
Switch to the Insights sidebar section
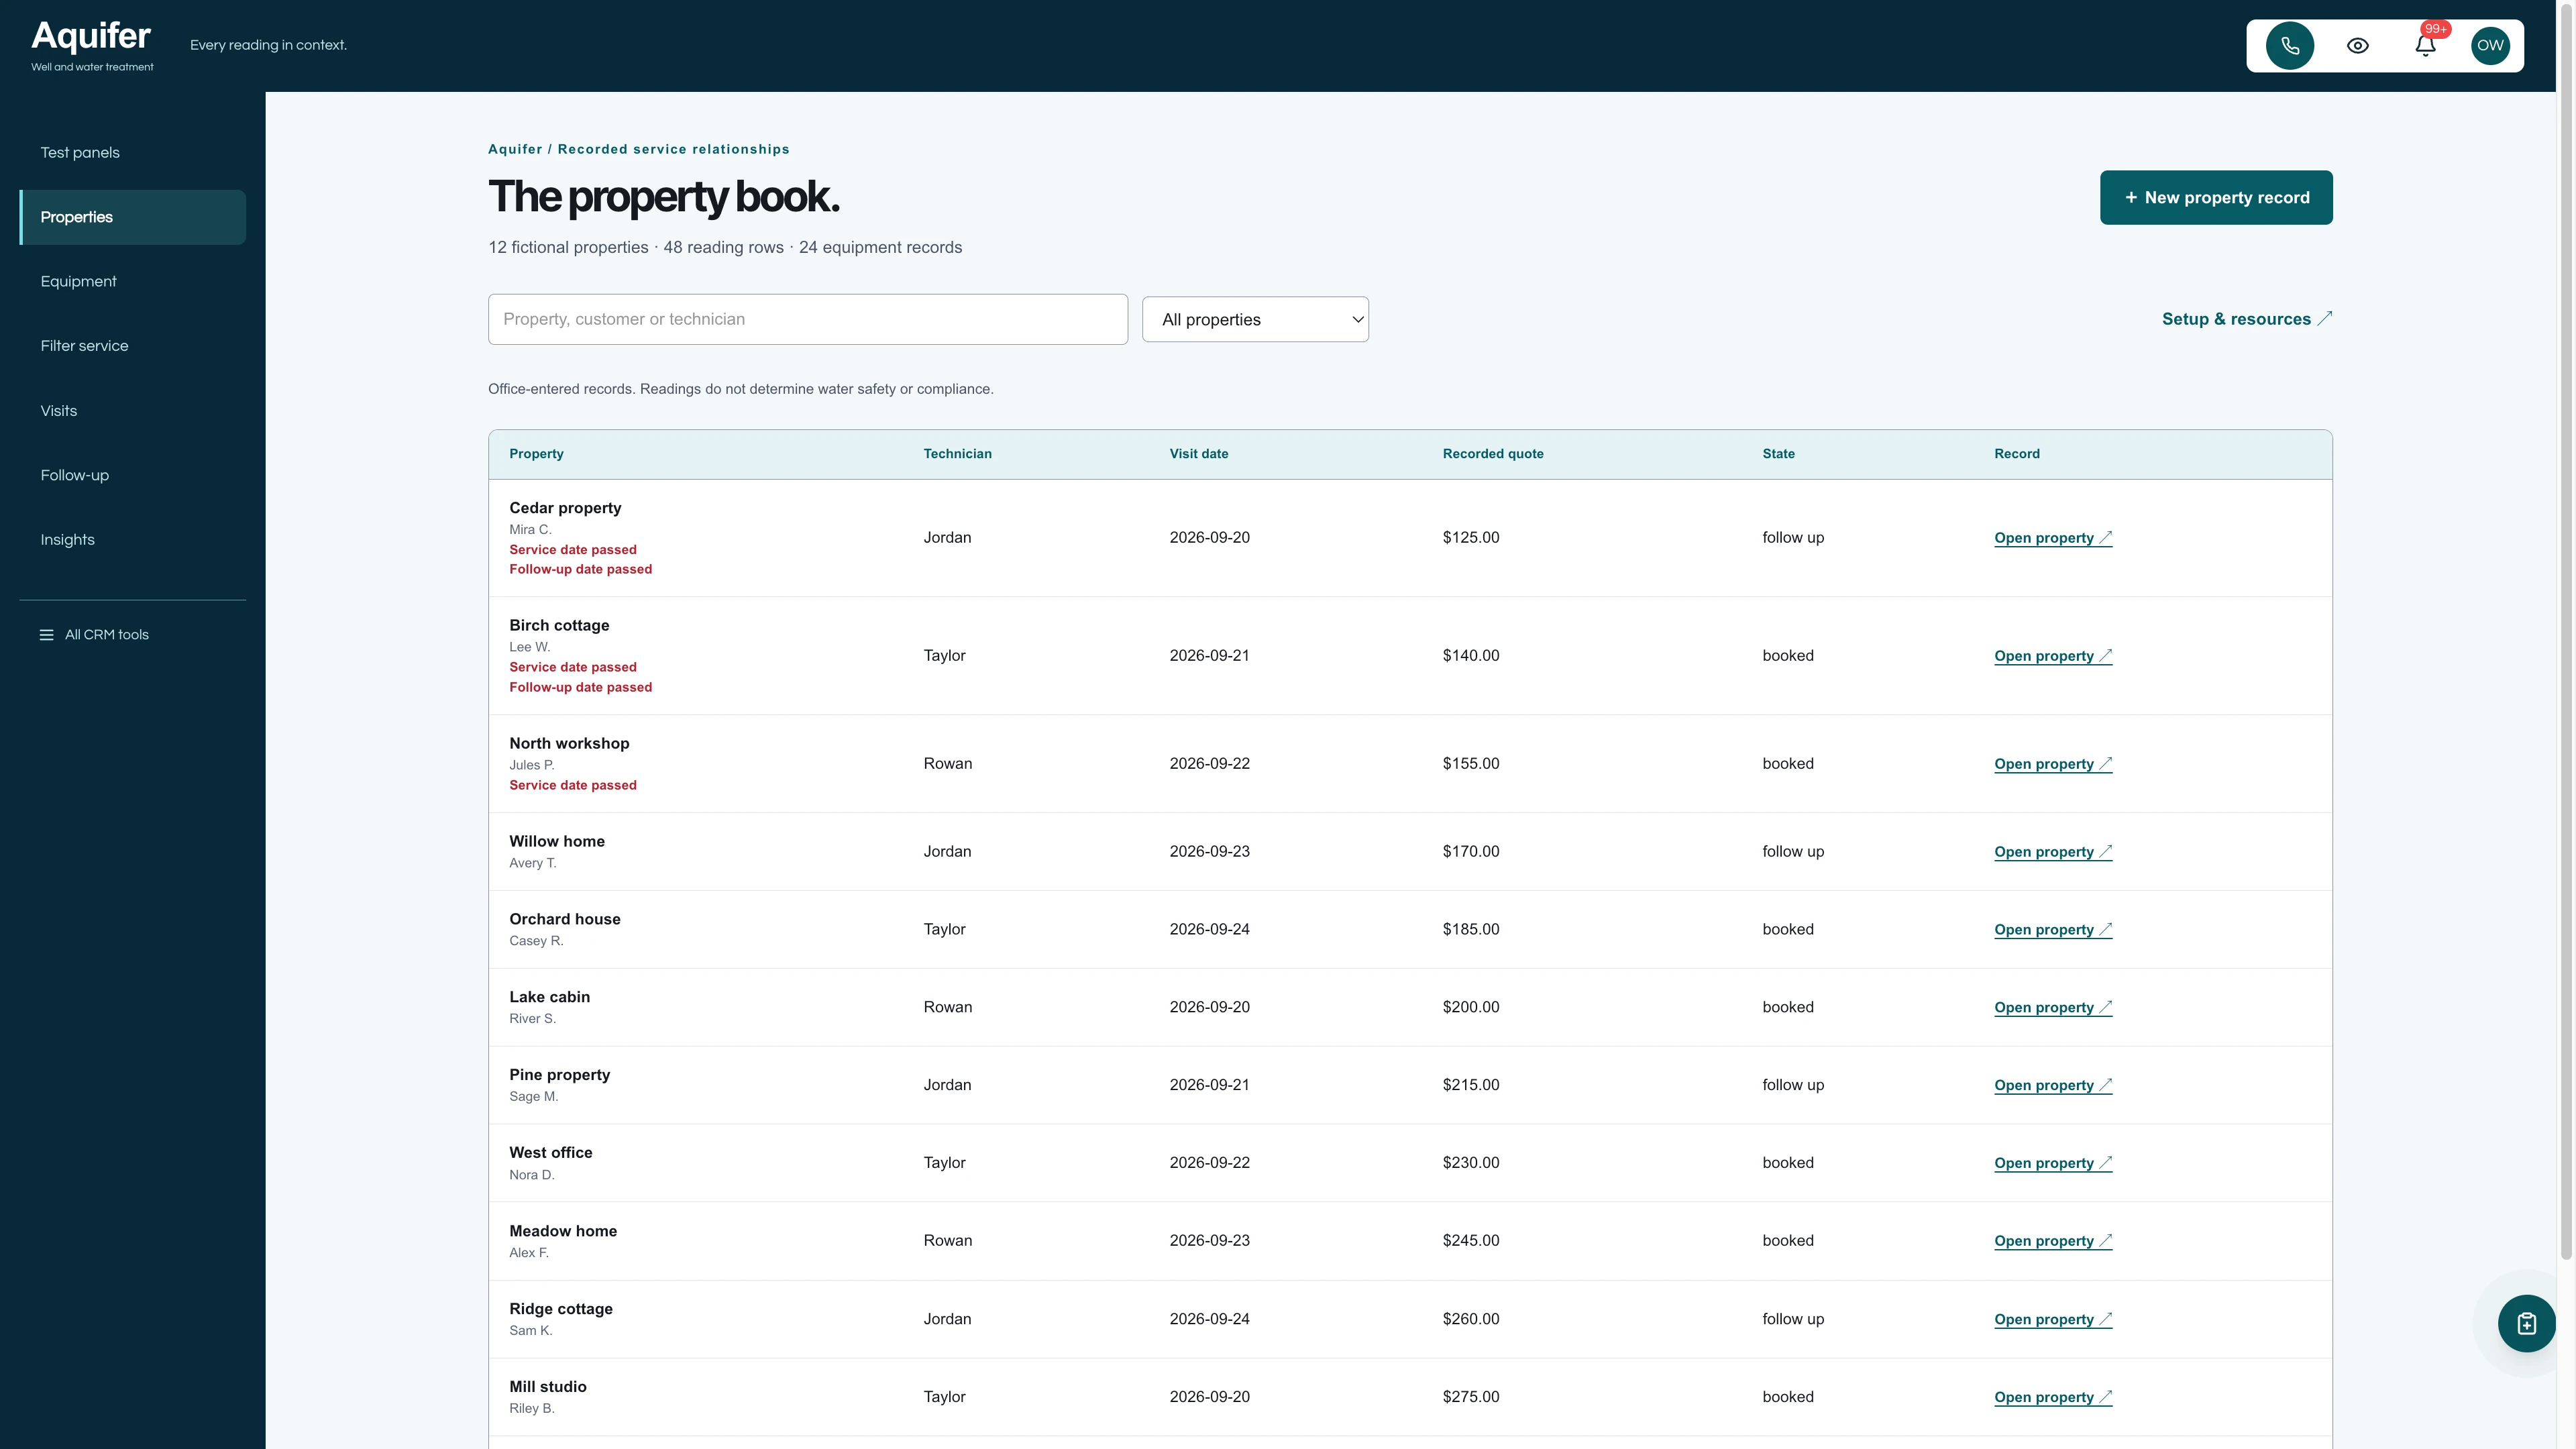coord(133,540)
